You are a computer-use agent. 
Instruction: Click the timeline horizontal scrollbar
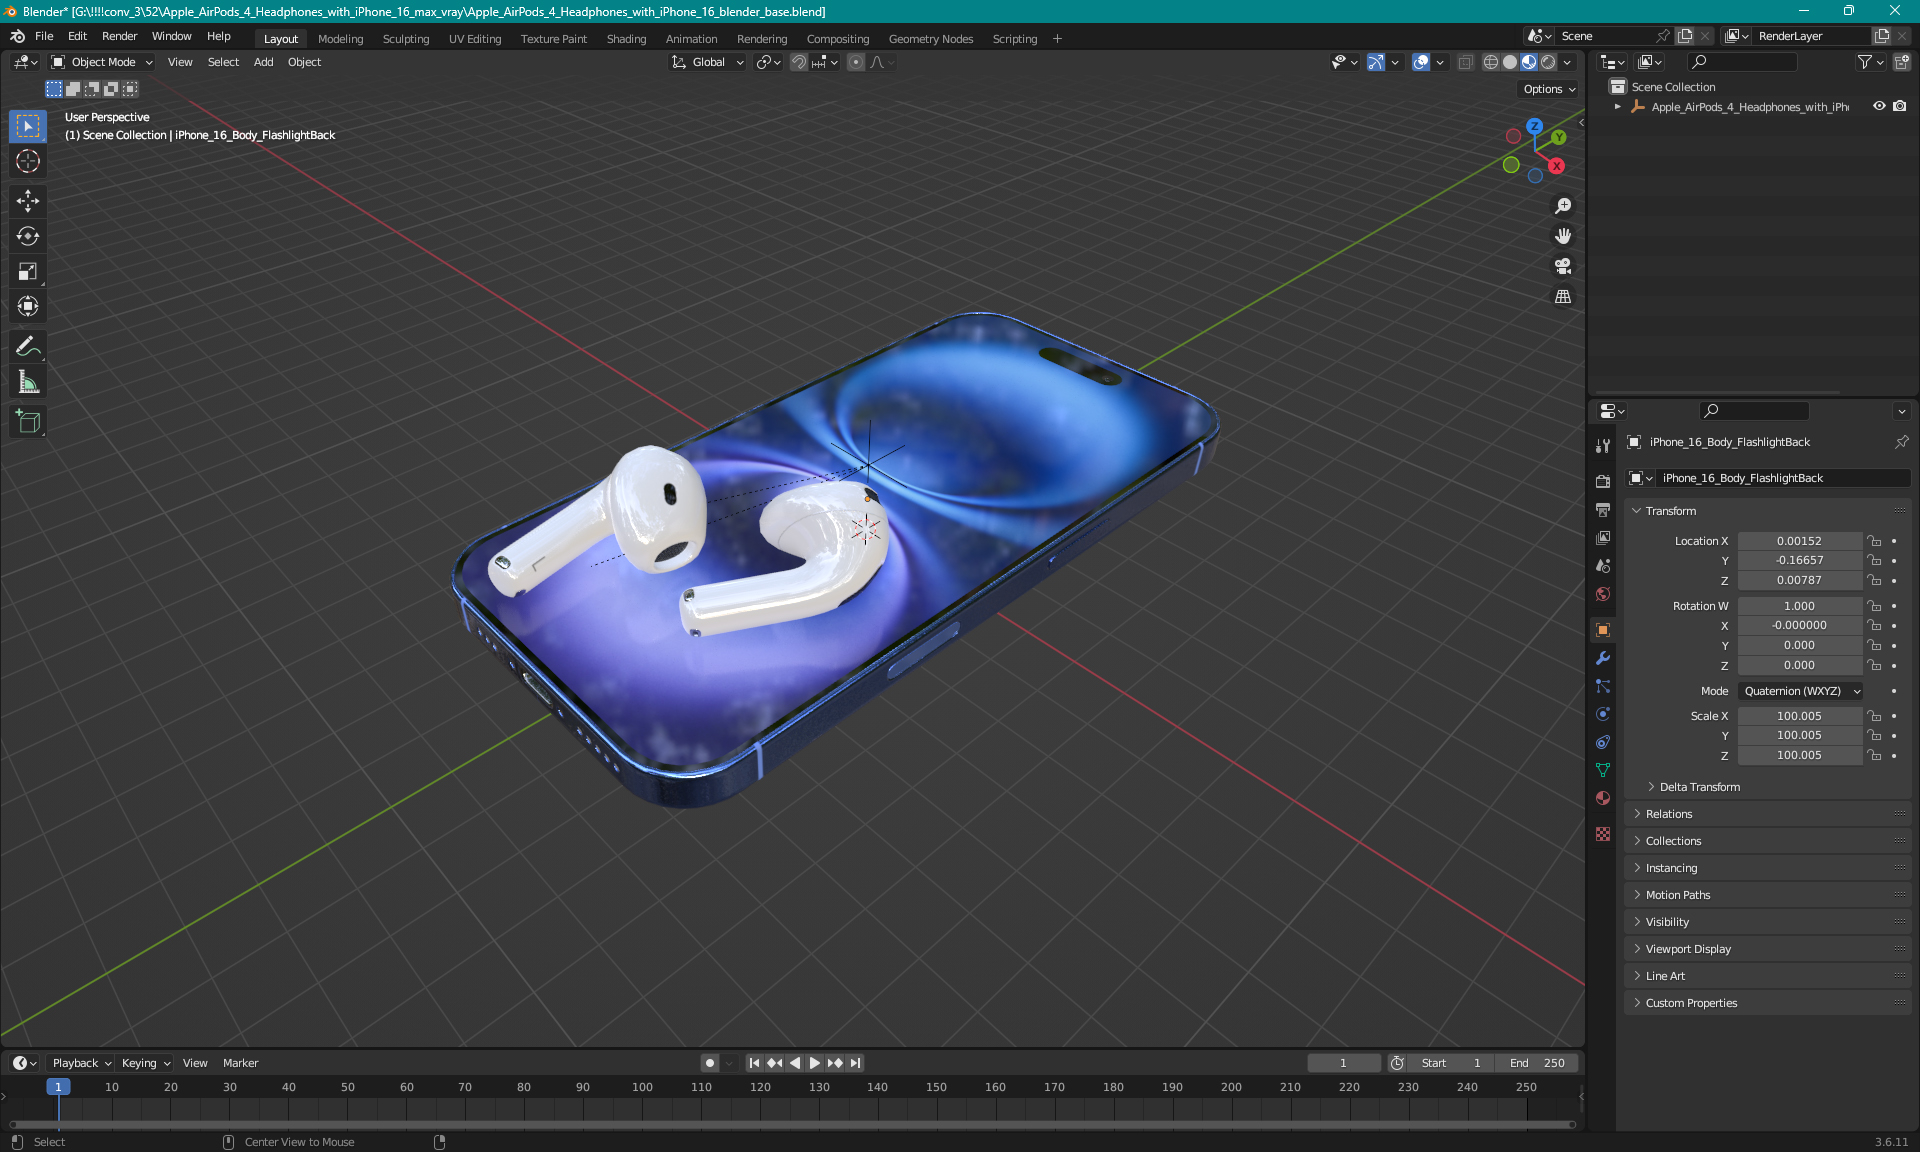pos(792,1125)
